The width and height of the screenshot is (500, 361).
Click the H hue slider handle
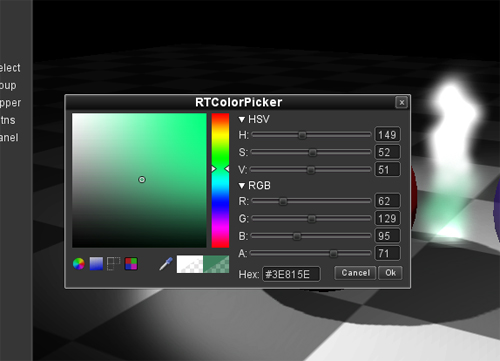(302, 135)
